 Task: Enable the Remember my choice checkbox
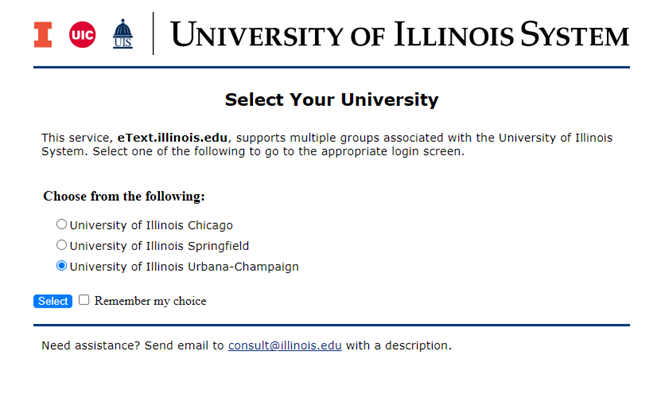pos(84,300)
